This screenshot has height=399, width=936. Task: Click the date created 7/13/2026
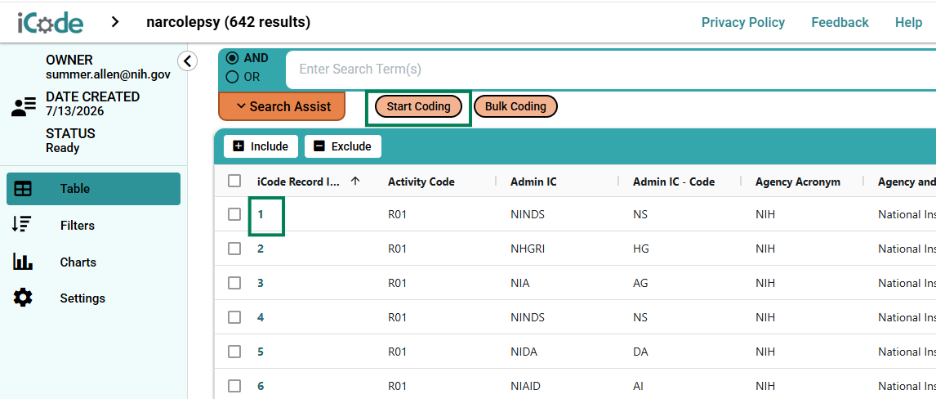tap(75, 111)
